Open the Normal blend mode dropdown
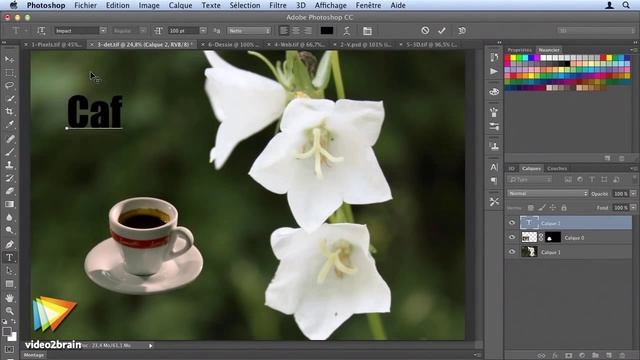 pos(547,193)
